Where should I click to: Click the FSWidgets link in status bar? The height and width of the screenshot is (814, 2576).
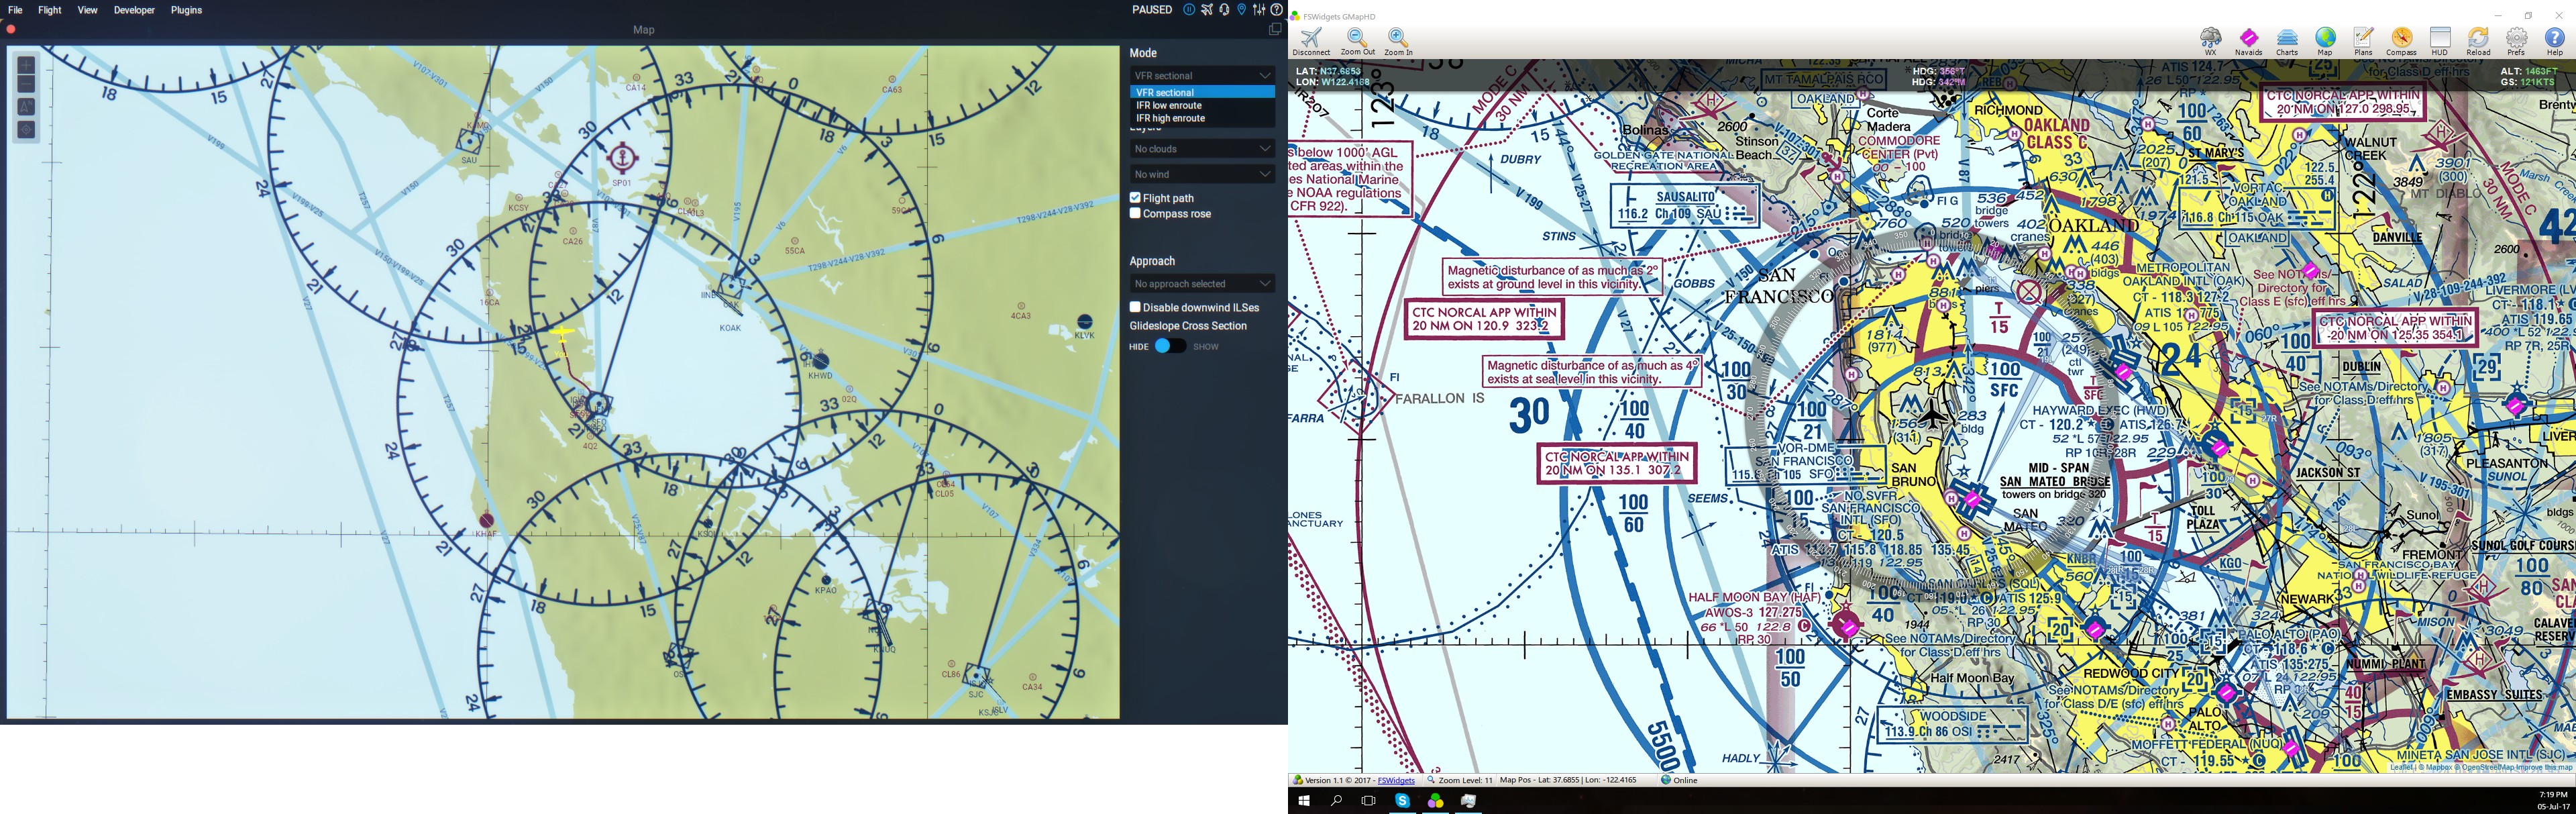(x=1395, y=779)
